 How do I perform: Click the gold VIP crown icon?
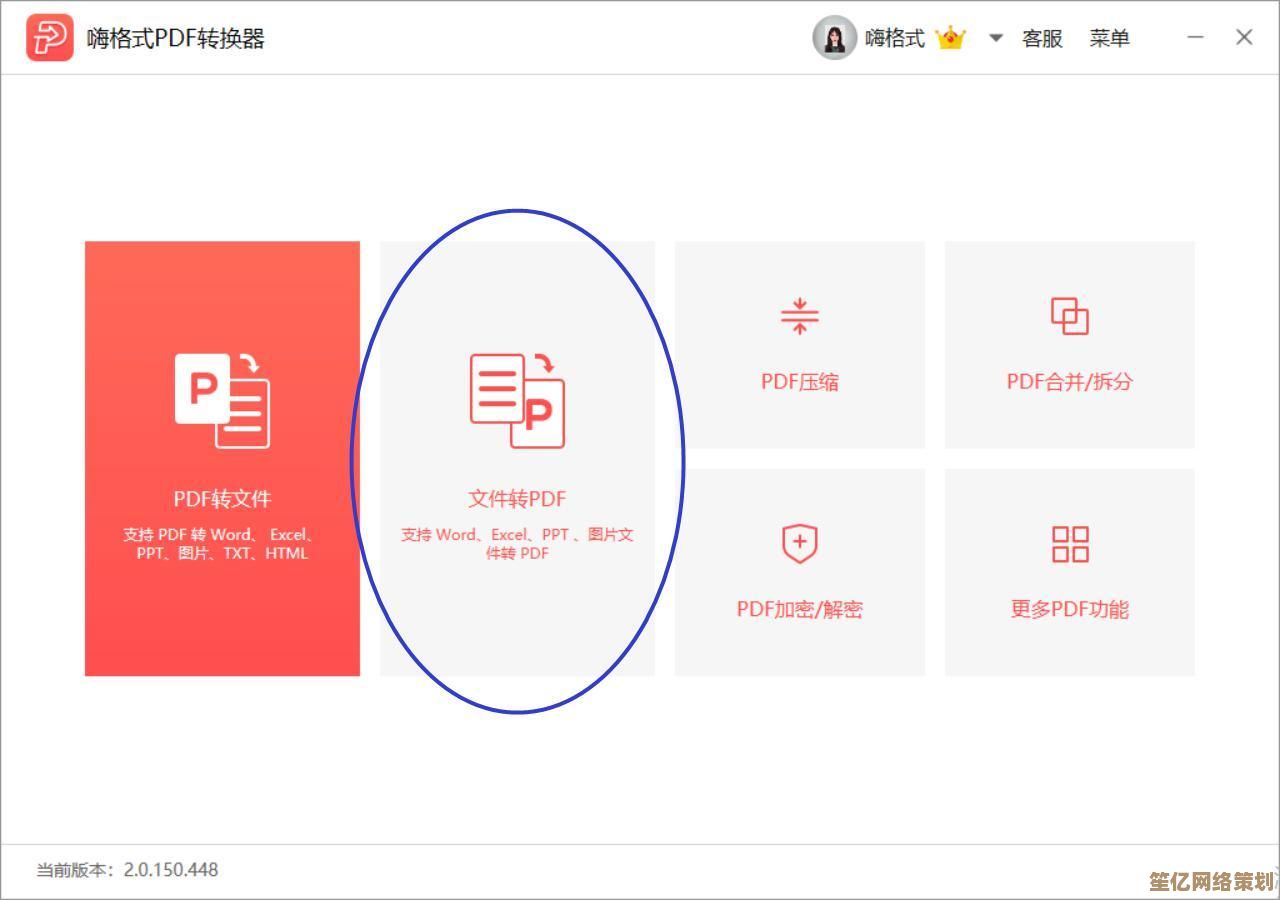pos(950,38)
